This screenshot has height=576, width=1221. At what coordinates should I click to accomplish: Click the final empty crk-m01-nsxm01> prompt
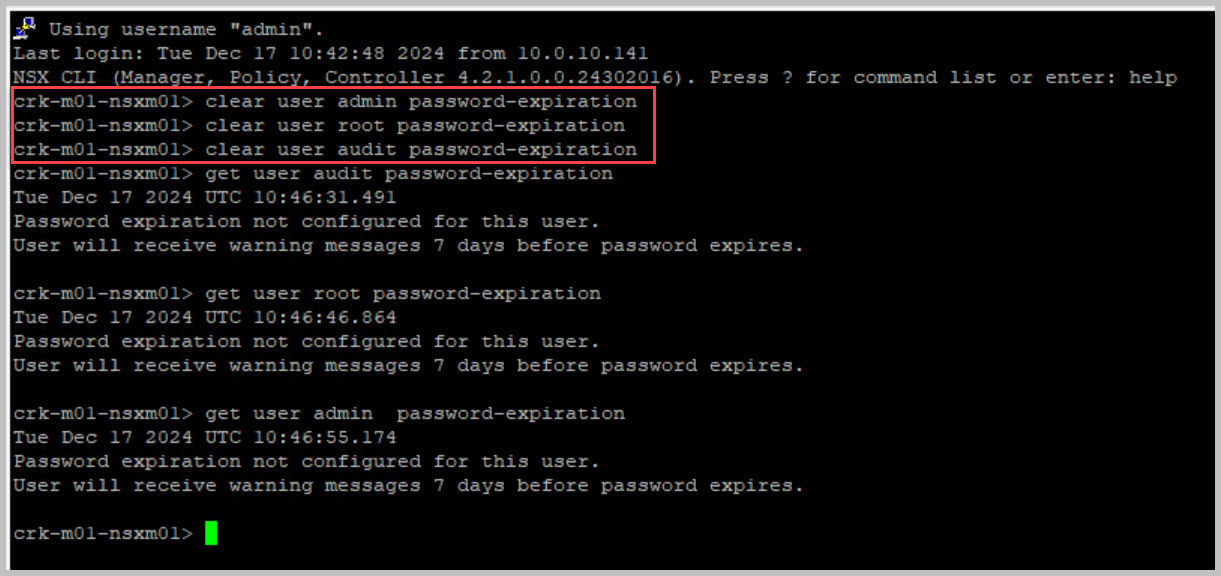point(103,534)
